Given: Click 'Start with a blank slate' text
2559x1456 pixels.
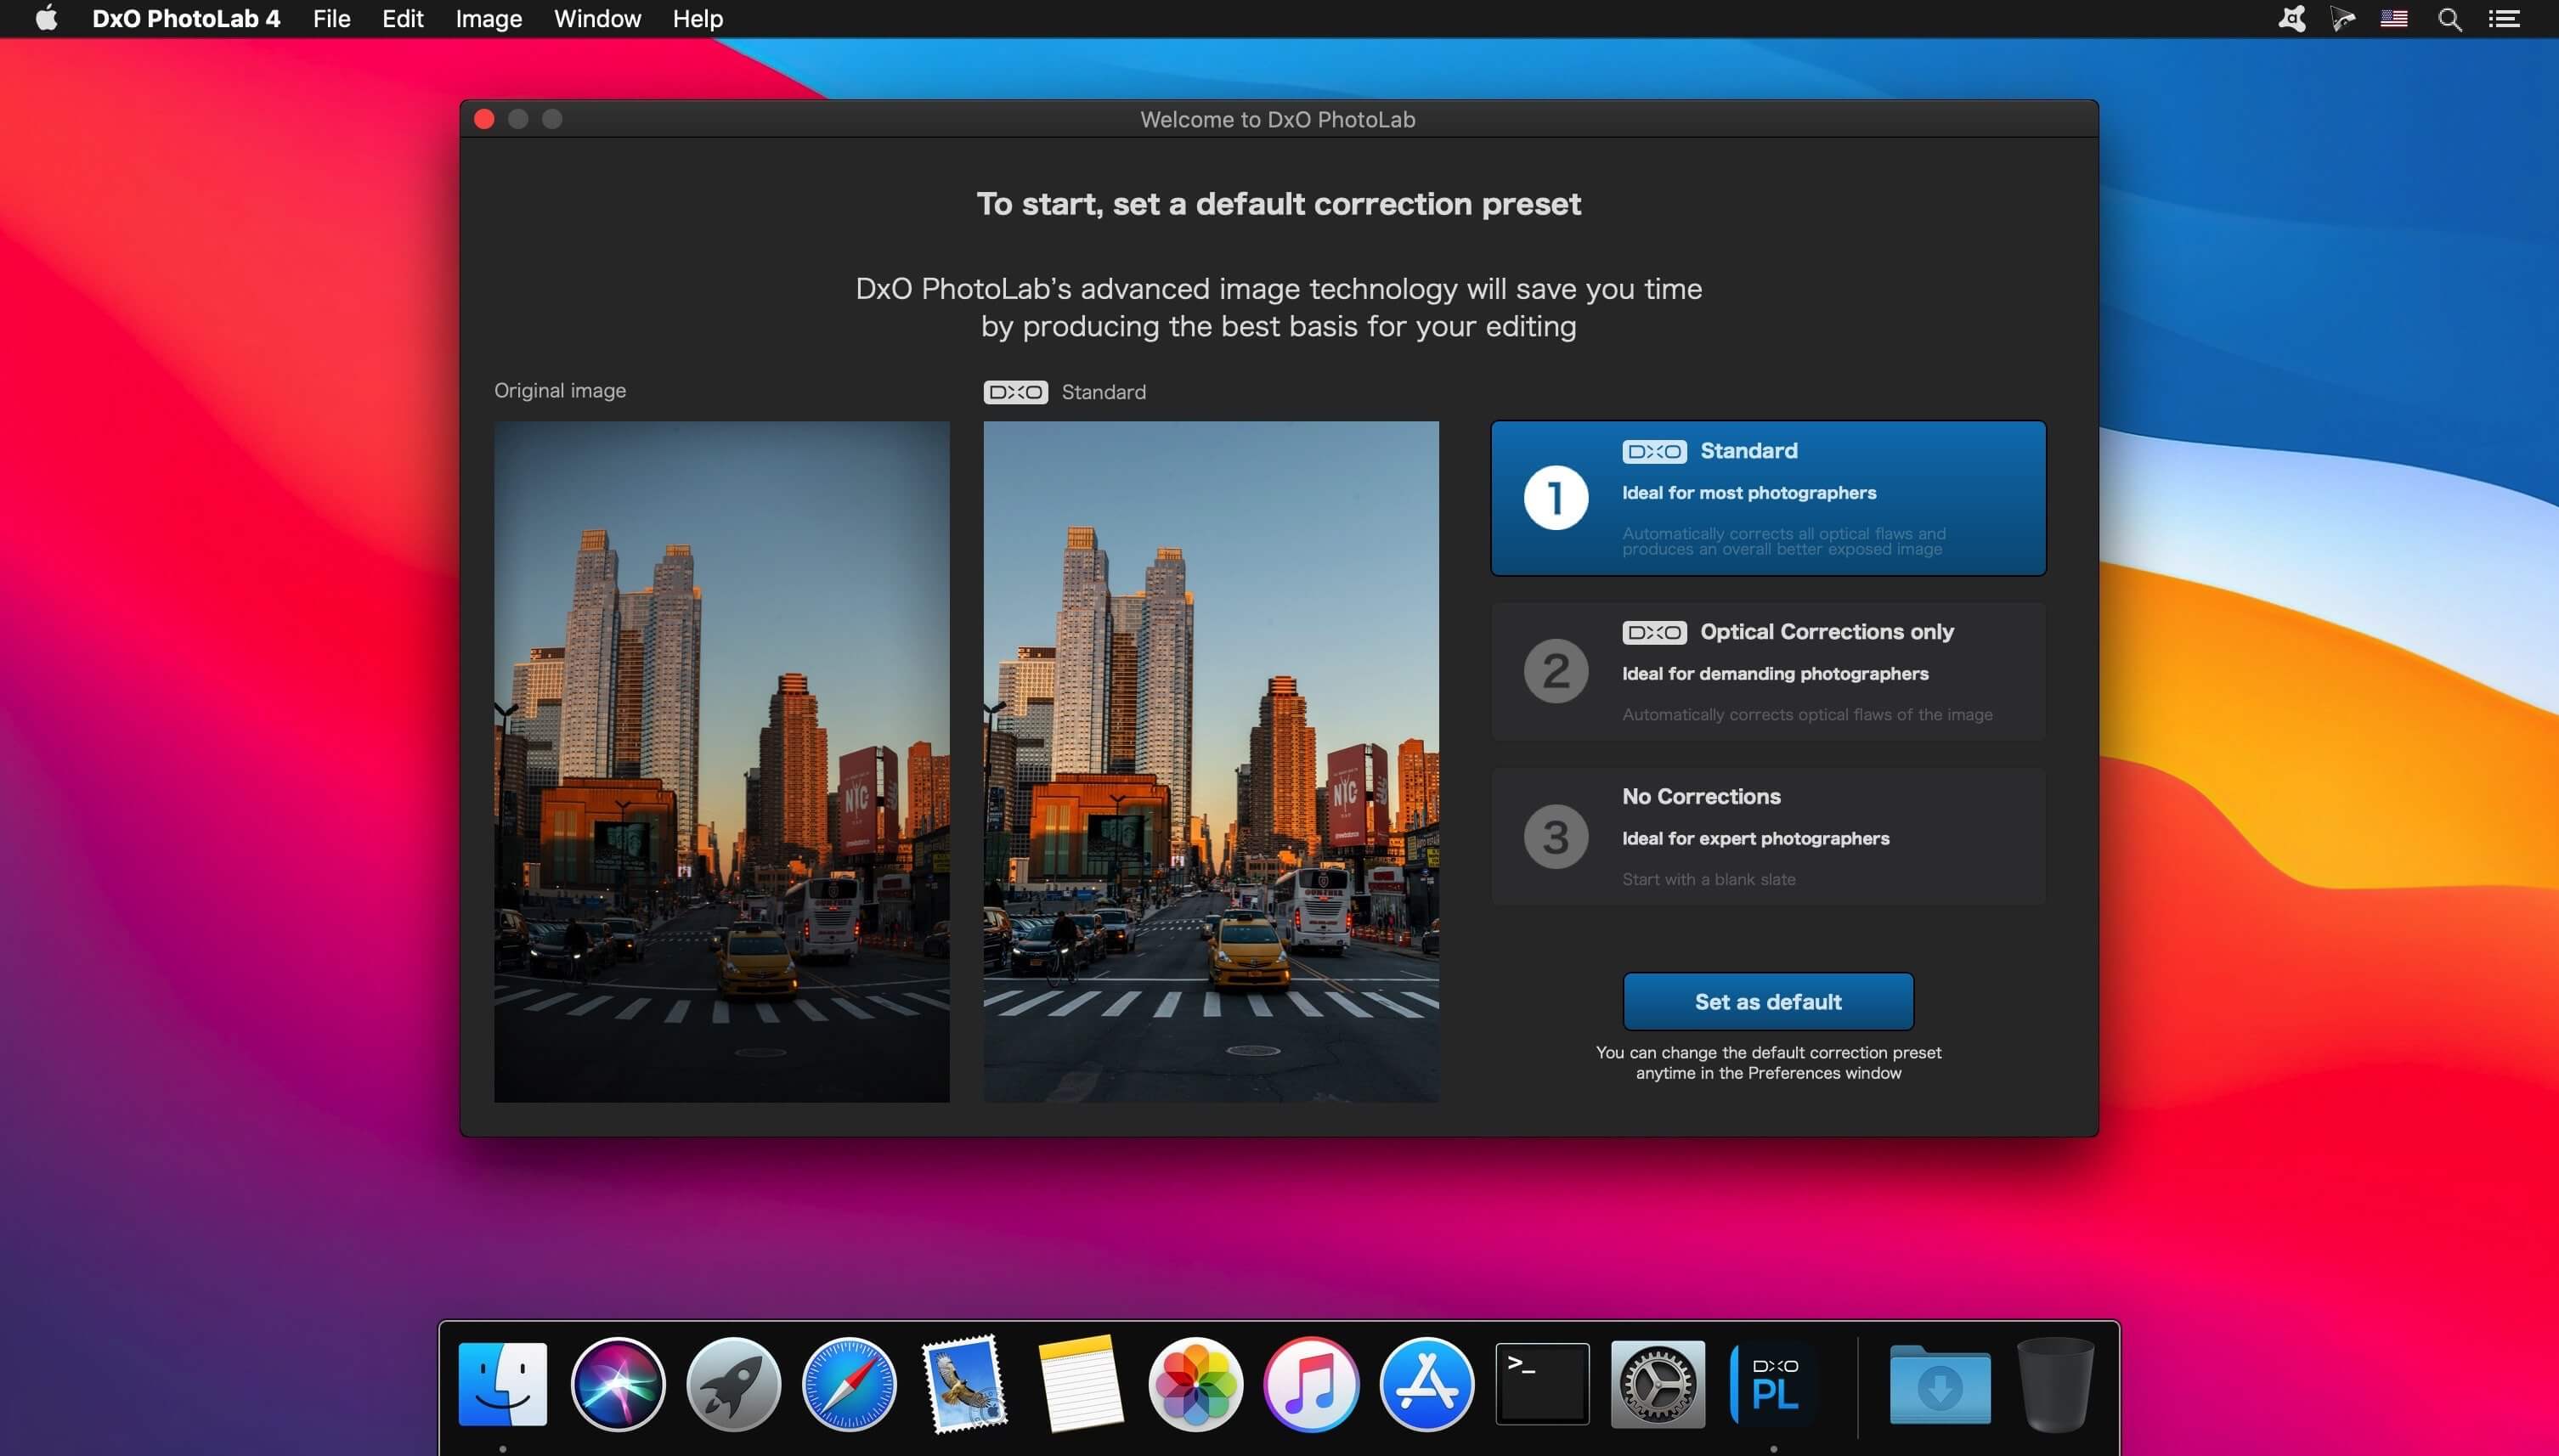Looking at the screenshot, I should [1709, 879].
